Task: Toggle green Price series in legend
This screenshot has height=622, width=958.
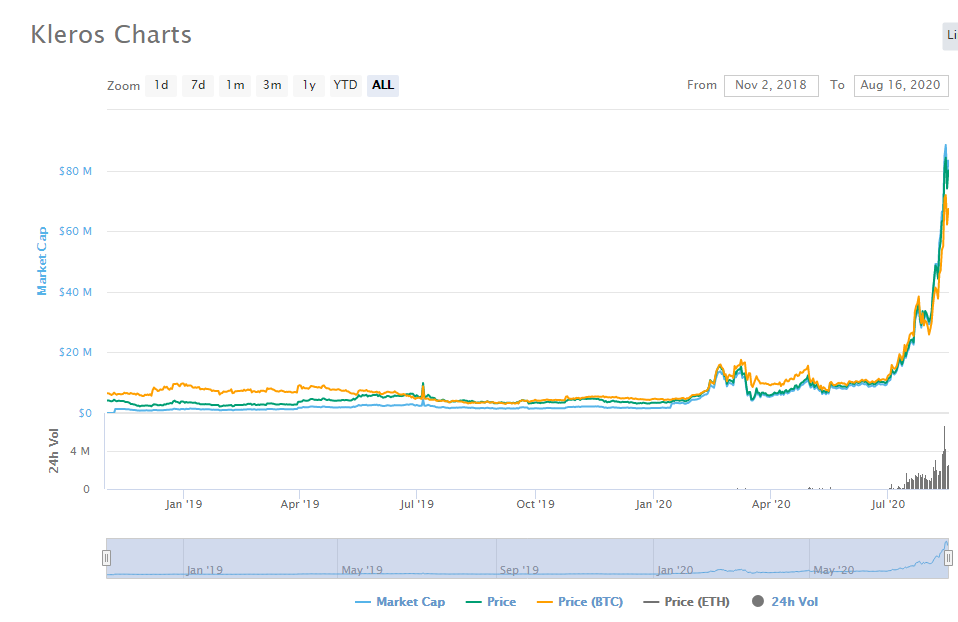Action: [x=491, y=602]
